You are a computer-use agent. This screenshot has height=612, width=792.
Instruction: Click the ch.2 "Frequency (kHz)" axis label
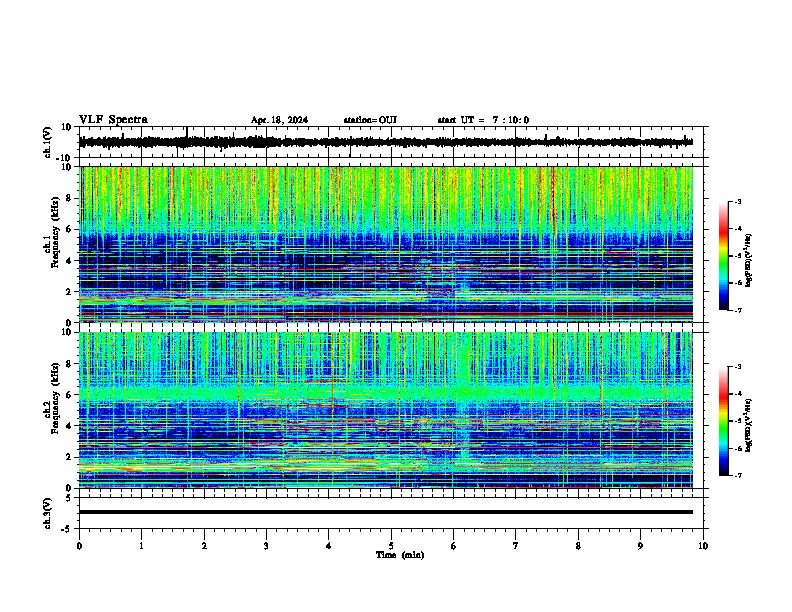56,398
